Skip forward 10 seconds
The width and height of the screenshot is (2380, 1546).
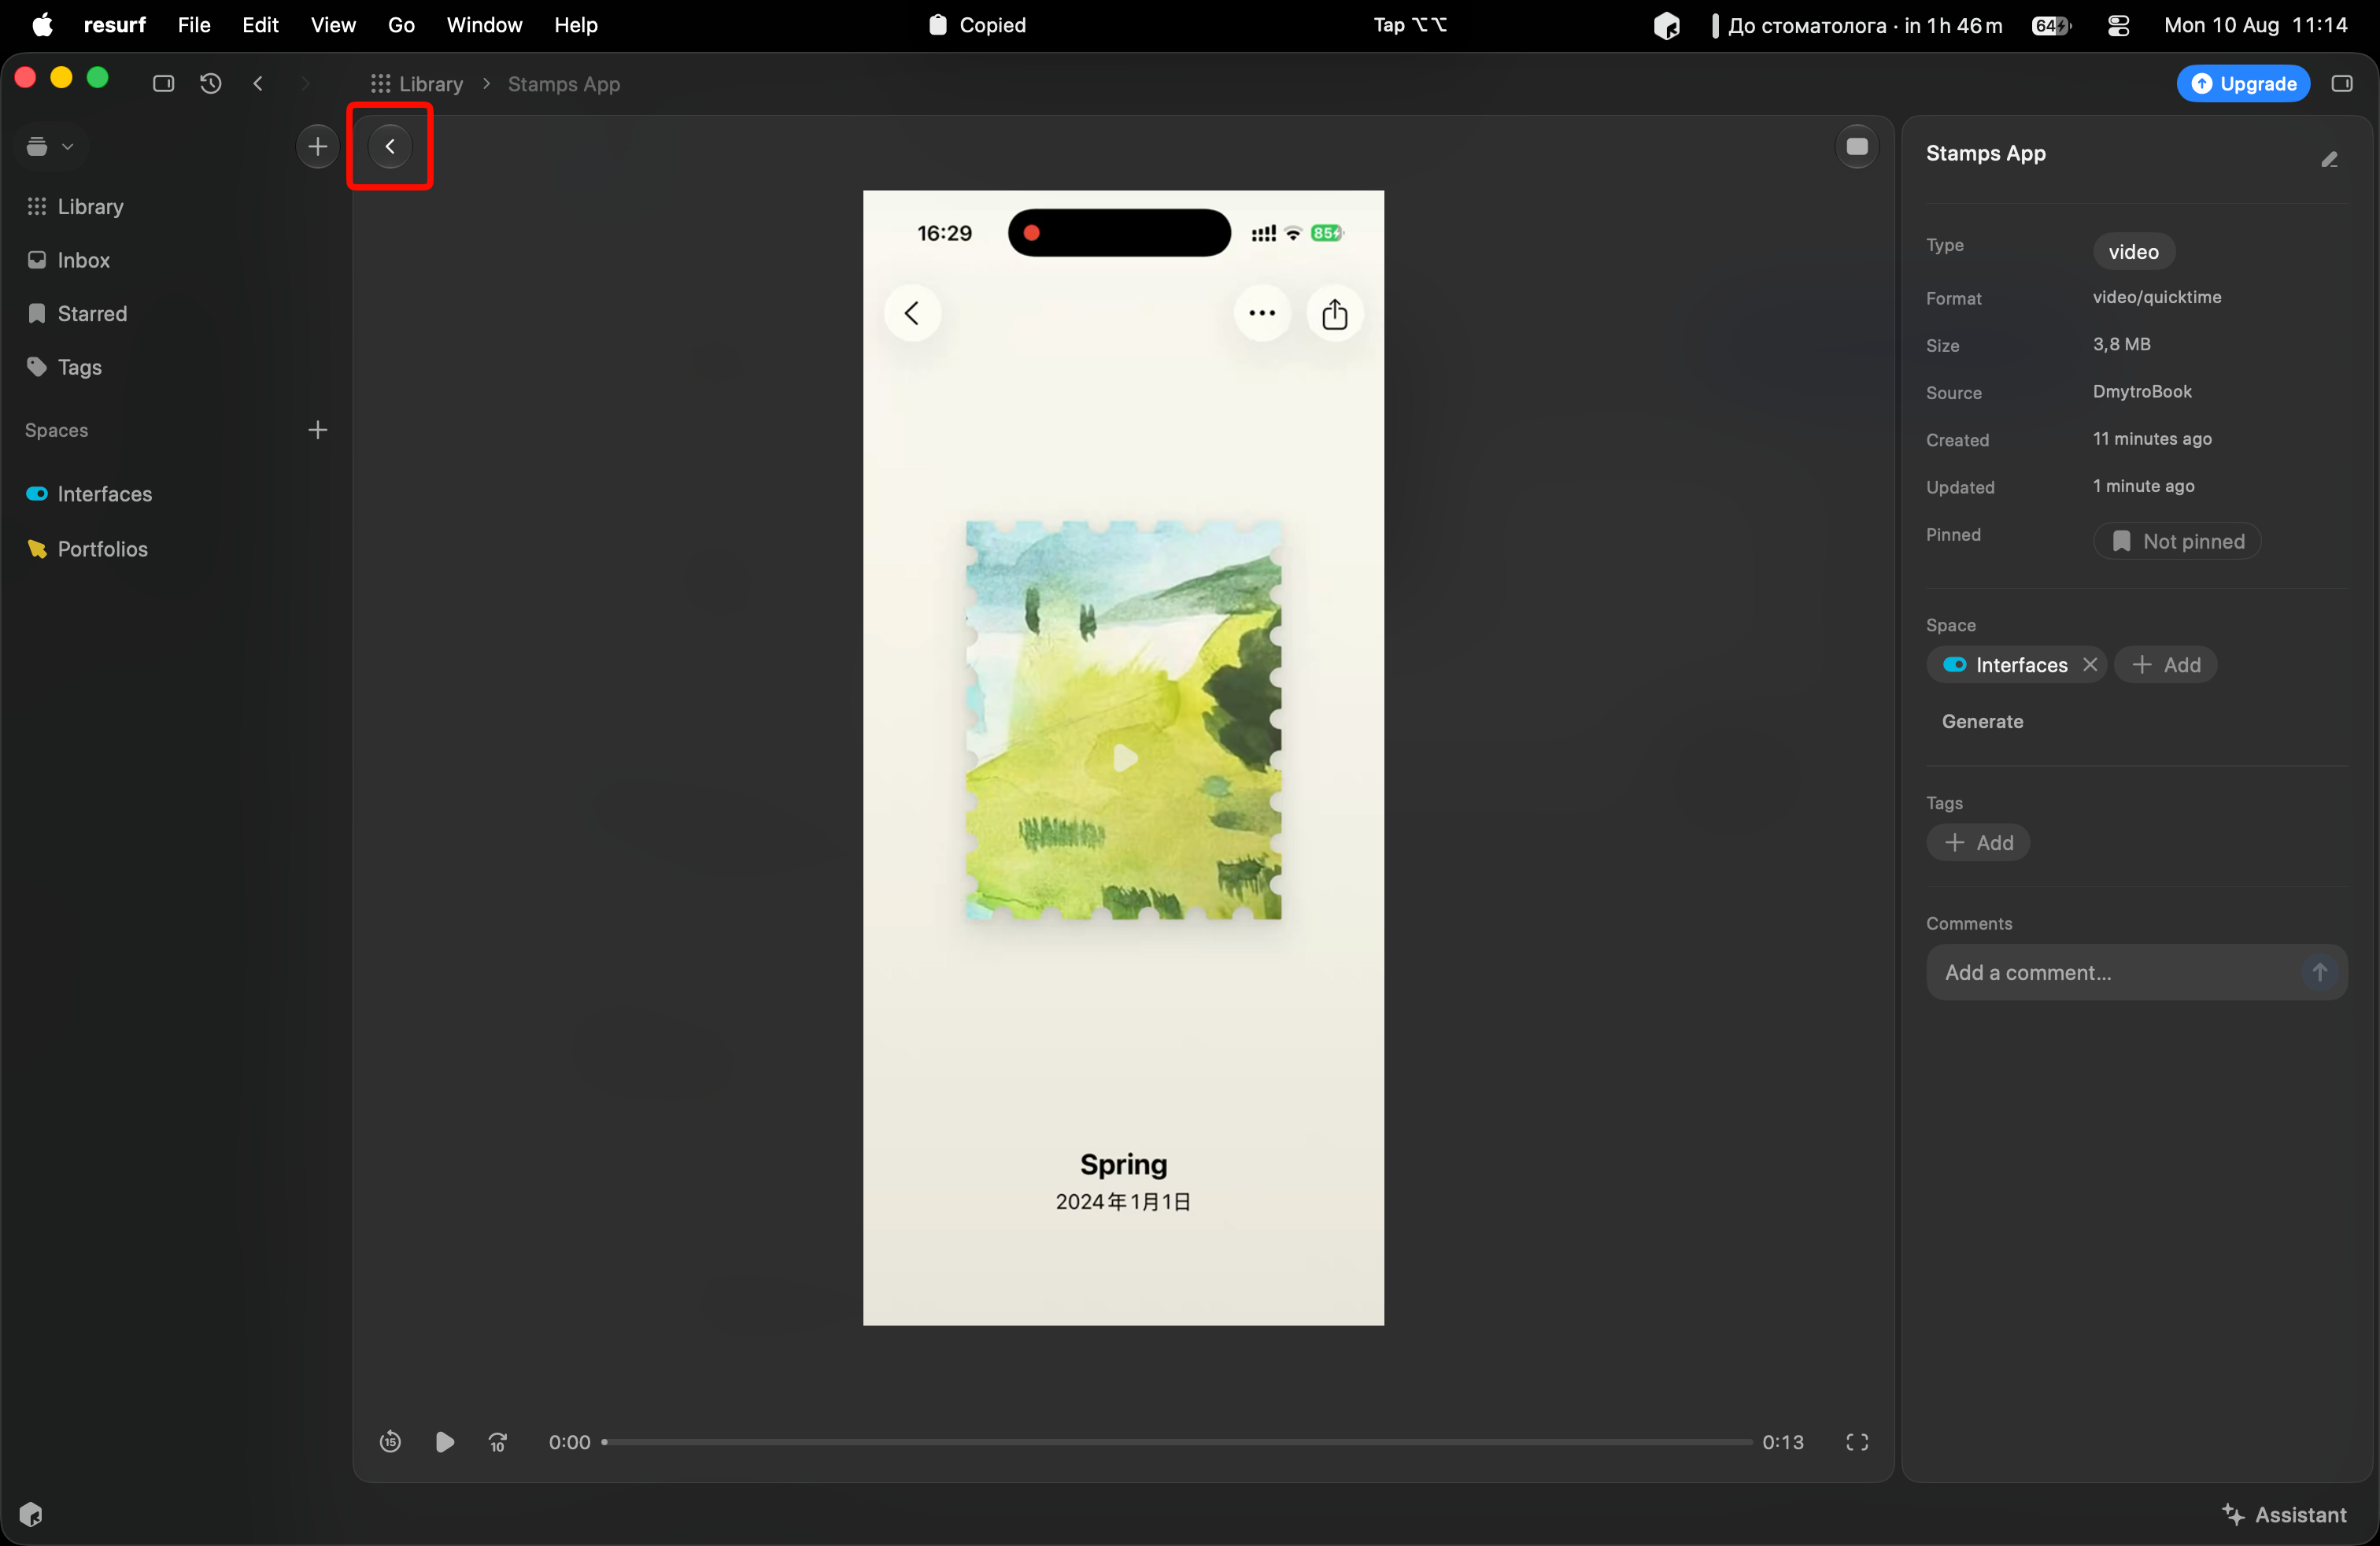498,1442
